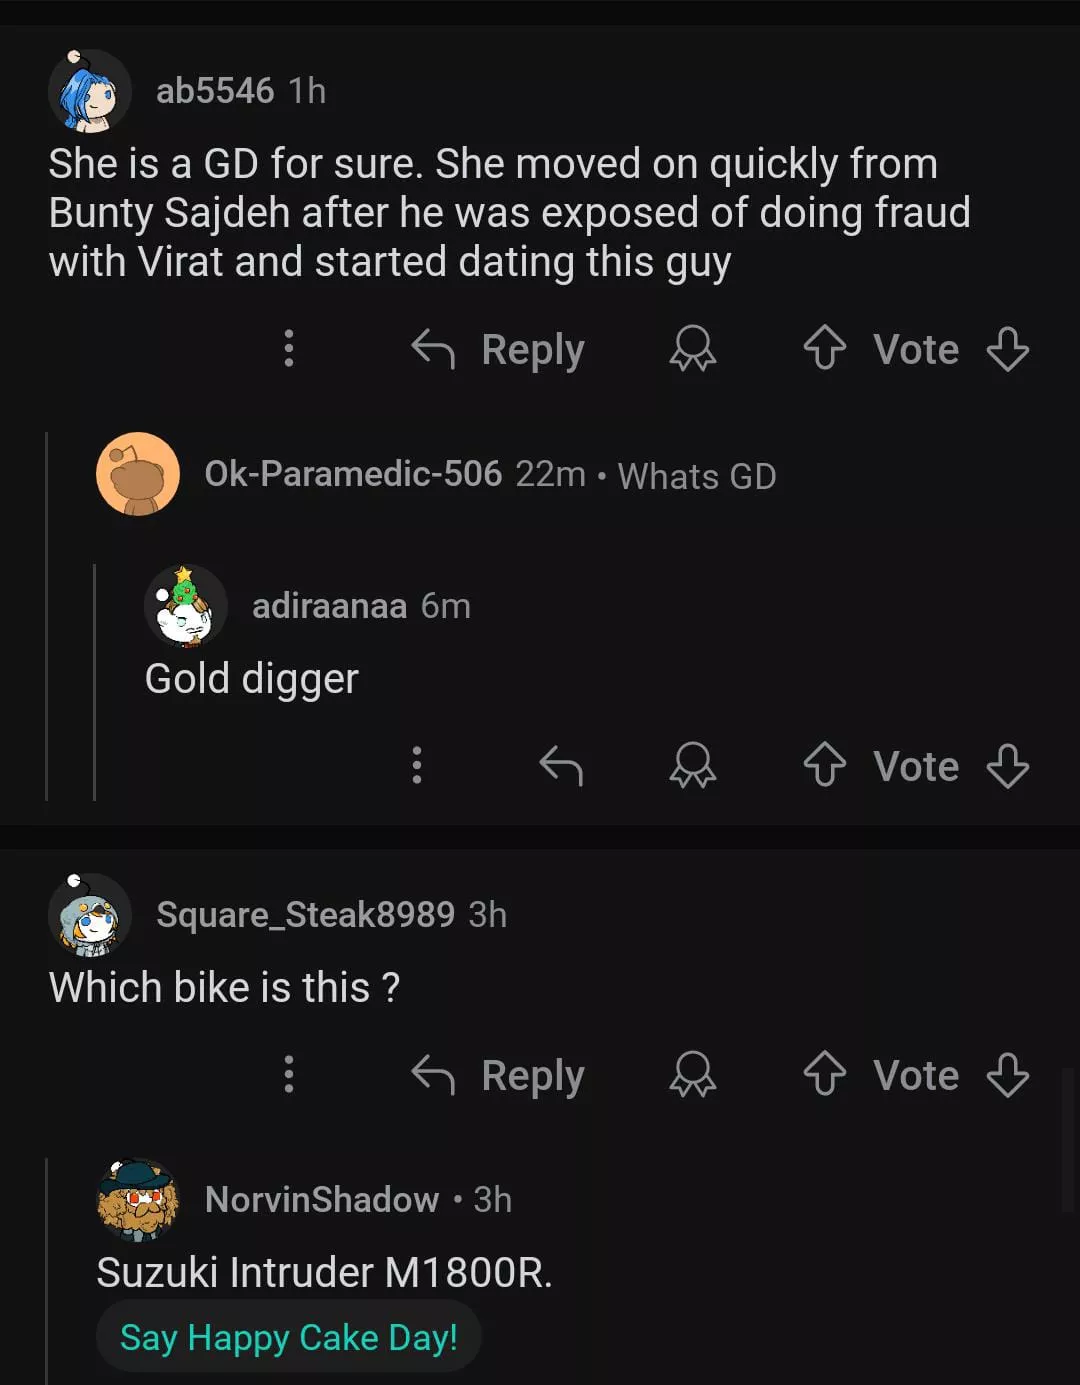The width and height of the screenshot is (1080, 1385).
Task: Tap Ok-Paramedic-506's orange avatar
Action: (x=138, y=474)
